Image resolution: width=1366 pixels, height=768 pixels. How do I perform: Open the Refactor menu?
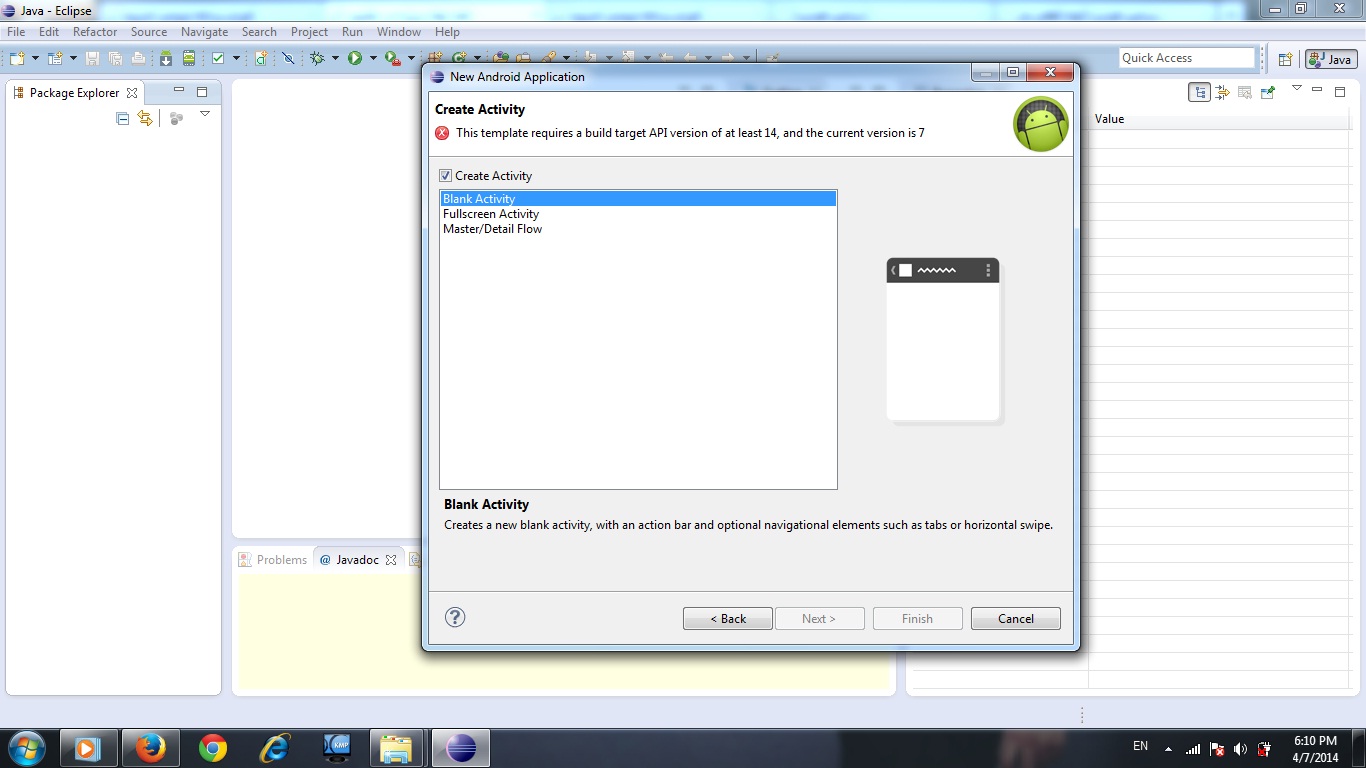click(x=95, y=32)
